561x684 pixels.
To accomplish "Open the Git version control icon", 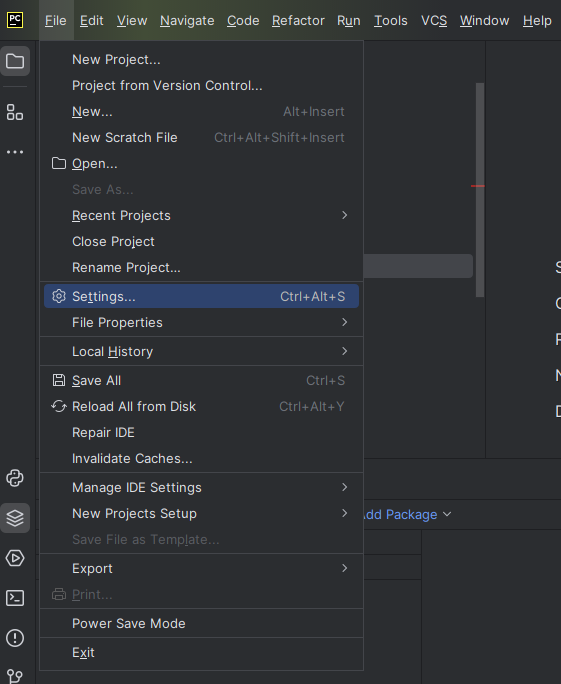I will click(x=15, y=676).
